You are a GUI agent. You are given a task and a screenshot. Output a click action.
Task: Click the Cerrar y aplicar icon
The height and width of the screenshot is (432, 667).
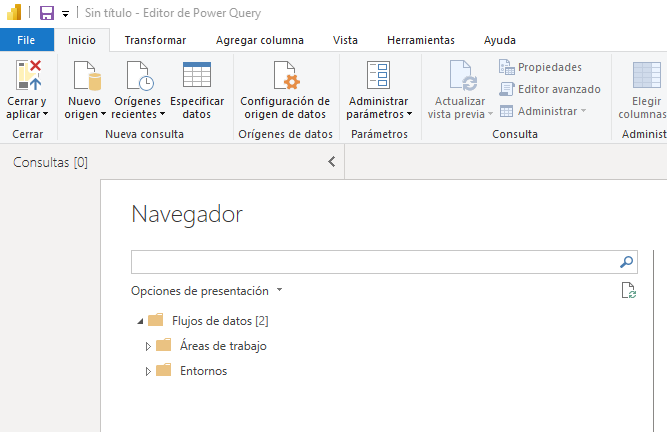point(29,75)
